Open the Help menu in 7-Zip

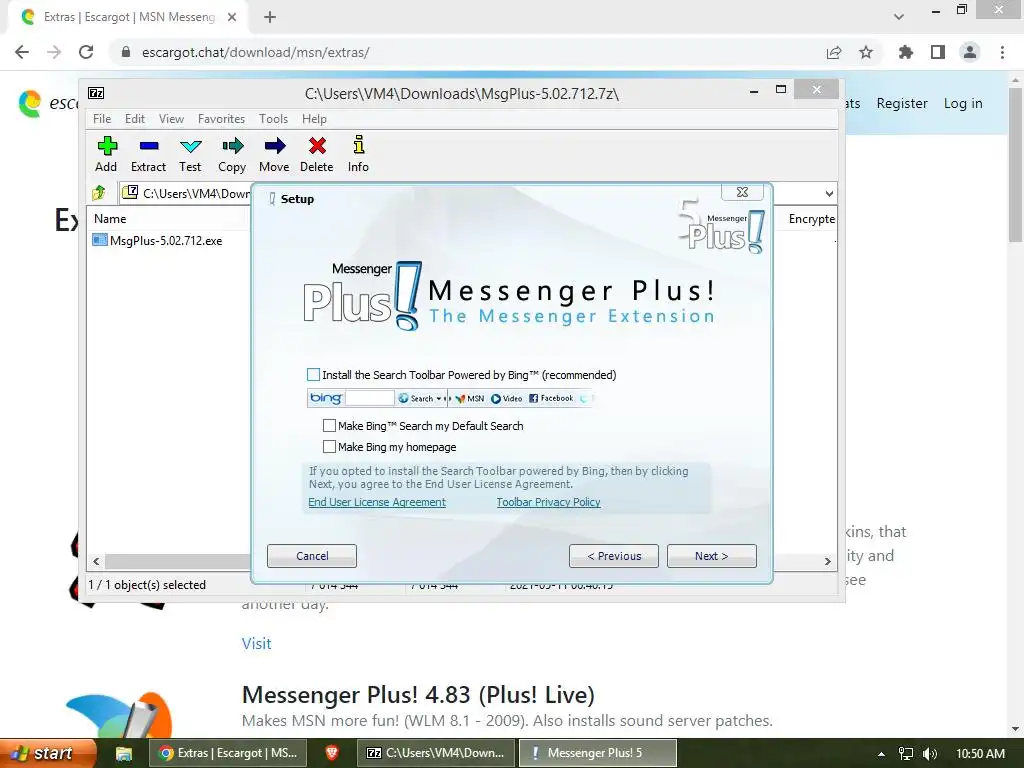coord(314,119)
